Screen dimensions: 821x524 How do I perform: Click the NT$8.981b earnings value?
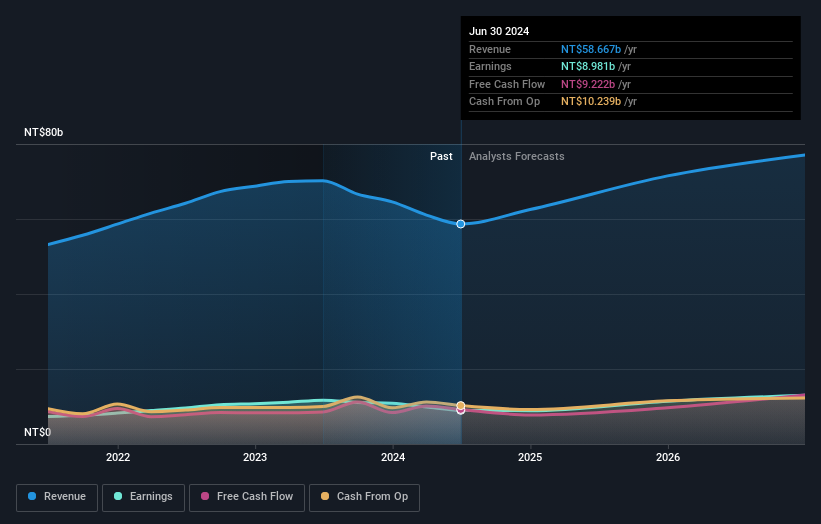click(588, 66)
